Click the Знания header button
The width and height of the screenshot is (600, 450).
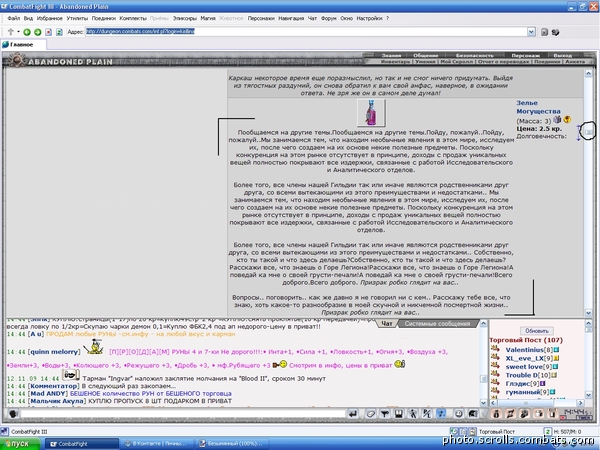391,55
